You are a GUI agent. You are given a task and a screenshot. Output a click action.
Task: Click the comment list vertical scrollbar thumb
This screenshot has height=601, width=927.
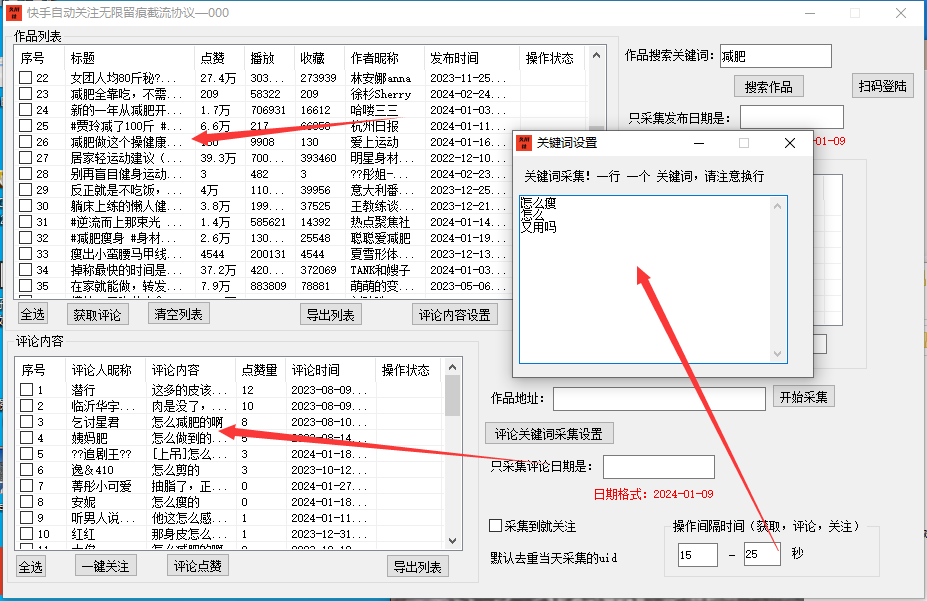pos(452,396)
